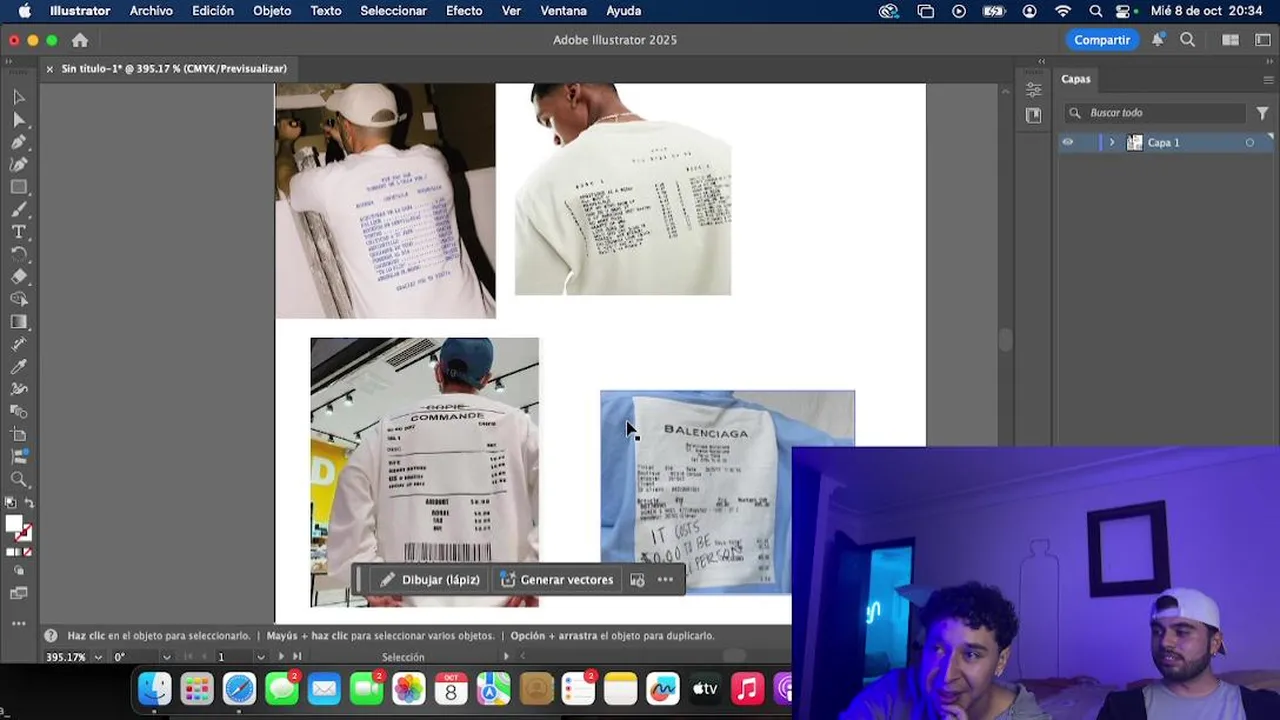Go to last artboard arrow

tap(297, 657)
